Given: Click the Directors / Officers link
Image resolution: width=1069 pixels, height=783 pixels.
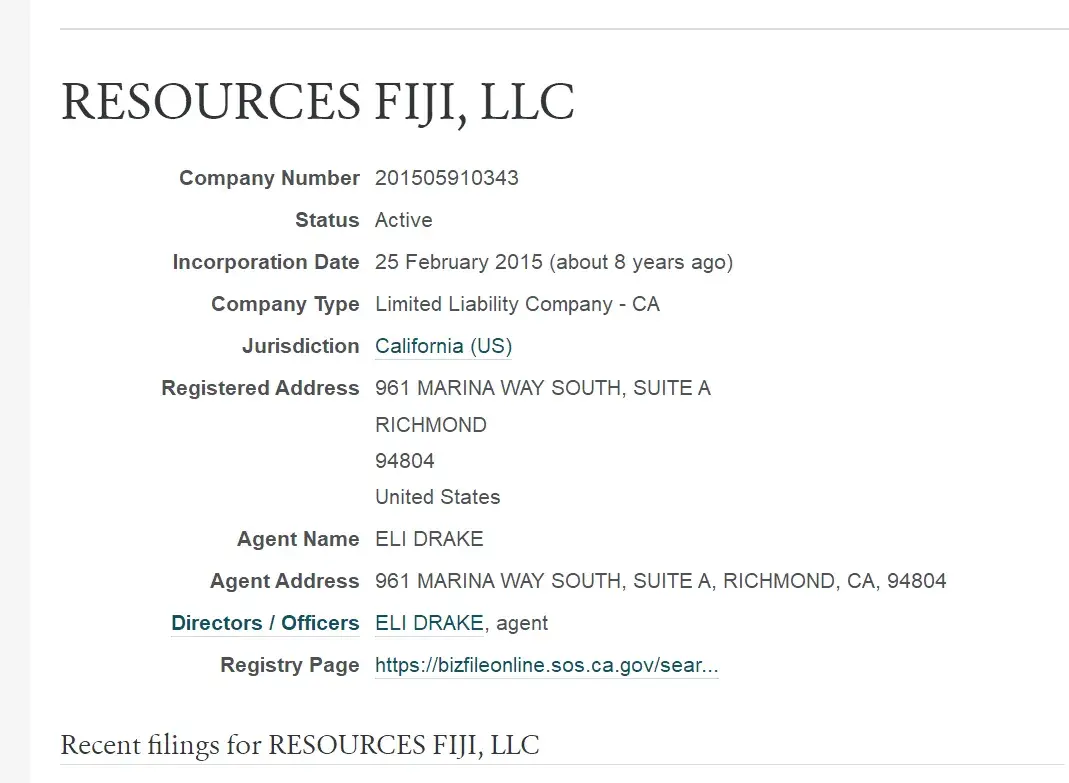Looking at the screenshot, I should pos(265,623).
